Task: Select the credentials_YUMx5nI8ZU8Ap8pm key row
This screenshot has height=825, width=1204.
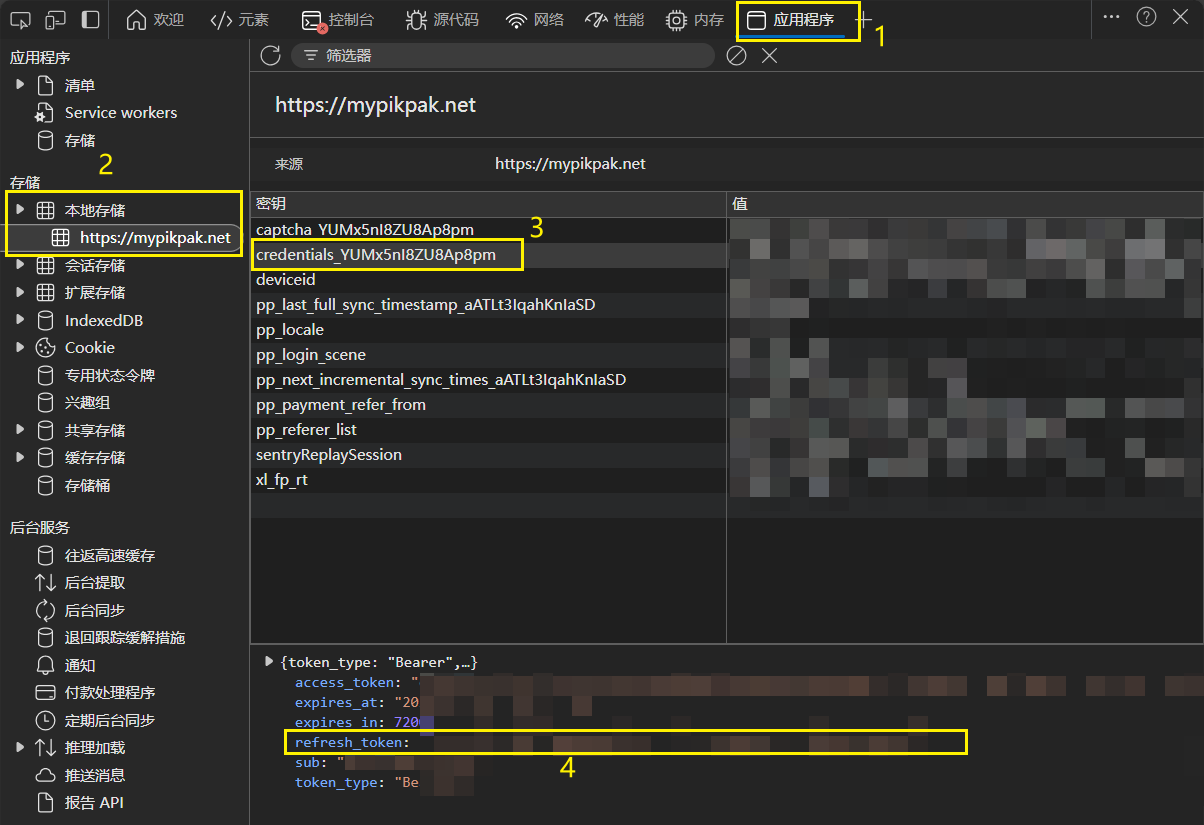Action: [x=376, y=255]
